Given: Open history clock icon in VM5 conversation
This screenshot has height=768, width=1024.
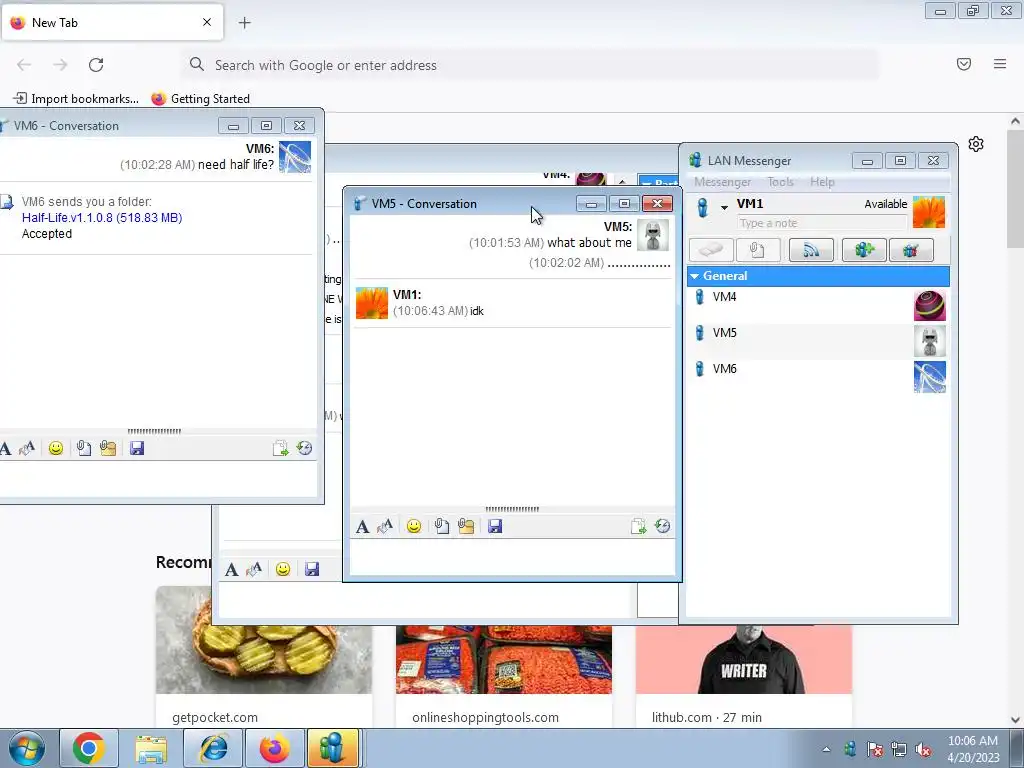Looking at the screenshot, I should click(x=662, y=526).
